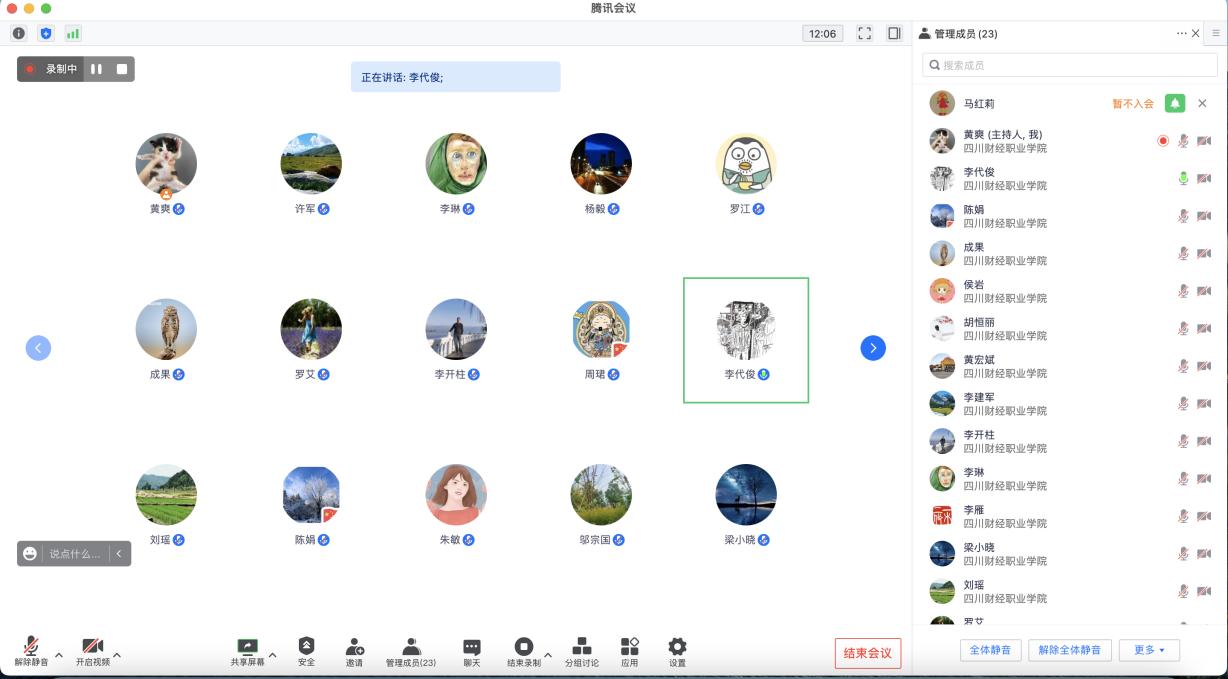Expand the end-recording options arrow
1228x679 pixels.
point(547,656)
